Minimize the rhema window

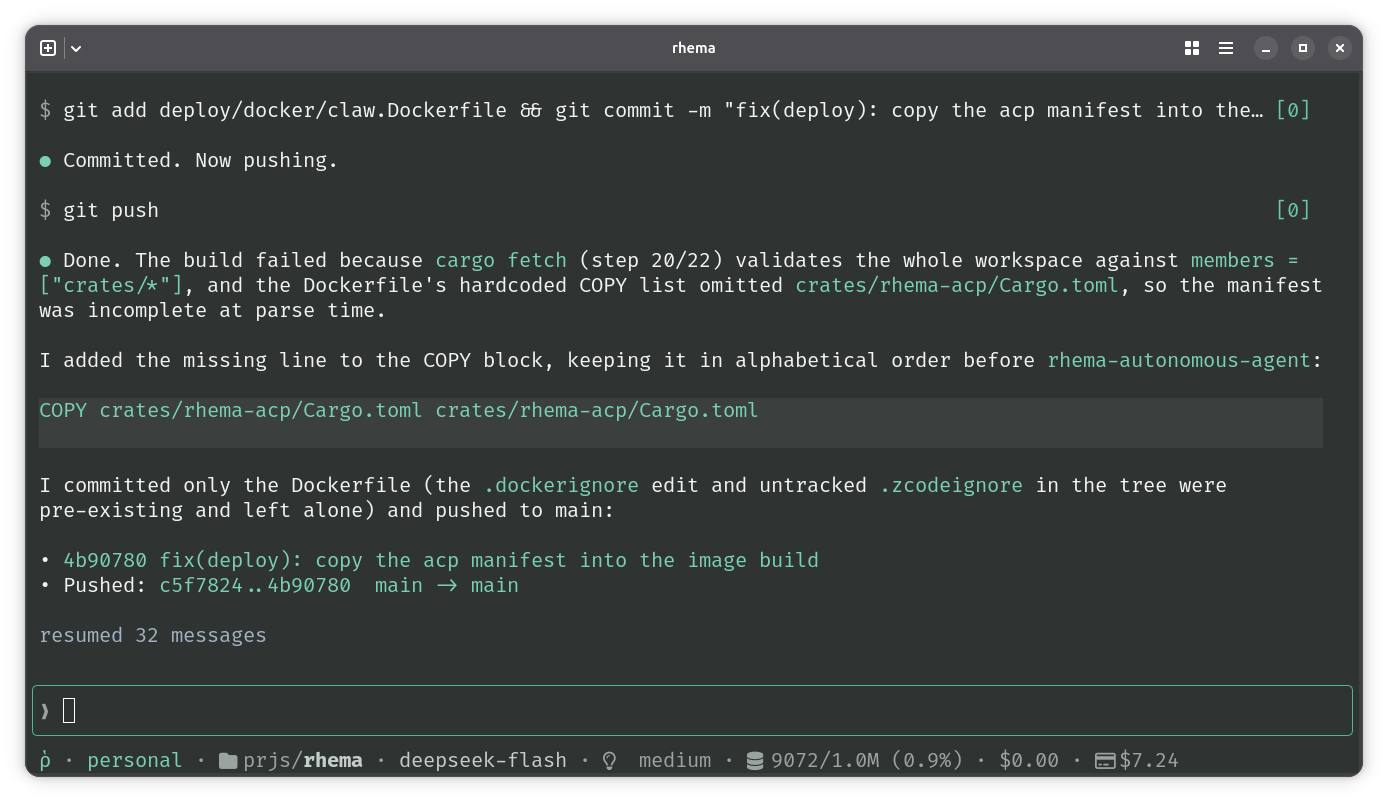tap(1266, 48)
